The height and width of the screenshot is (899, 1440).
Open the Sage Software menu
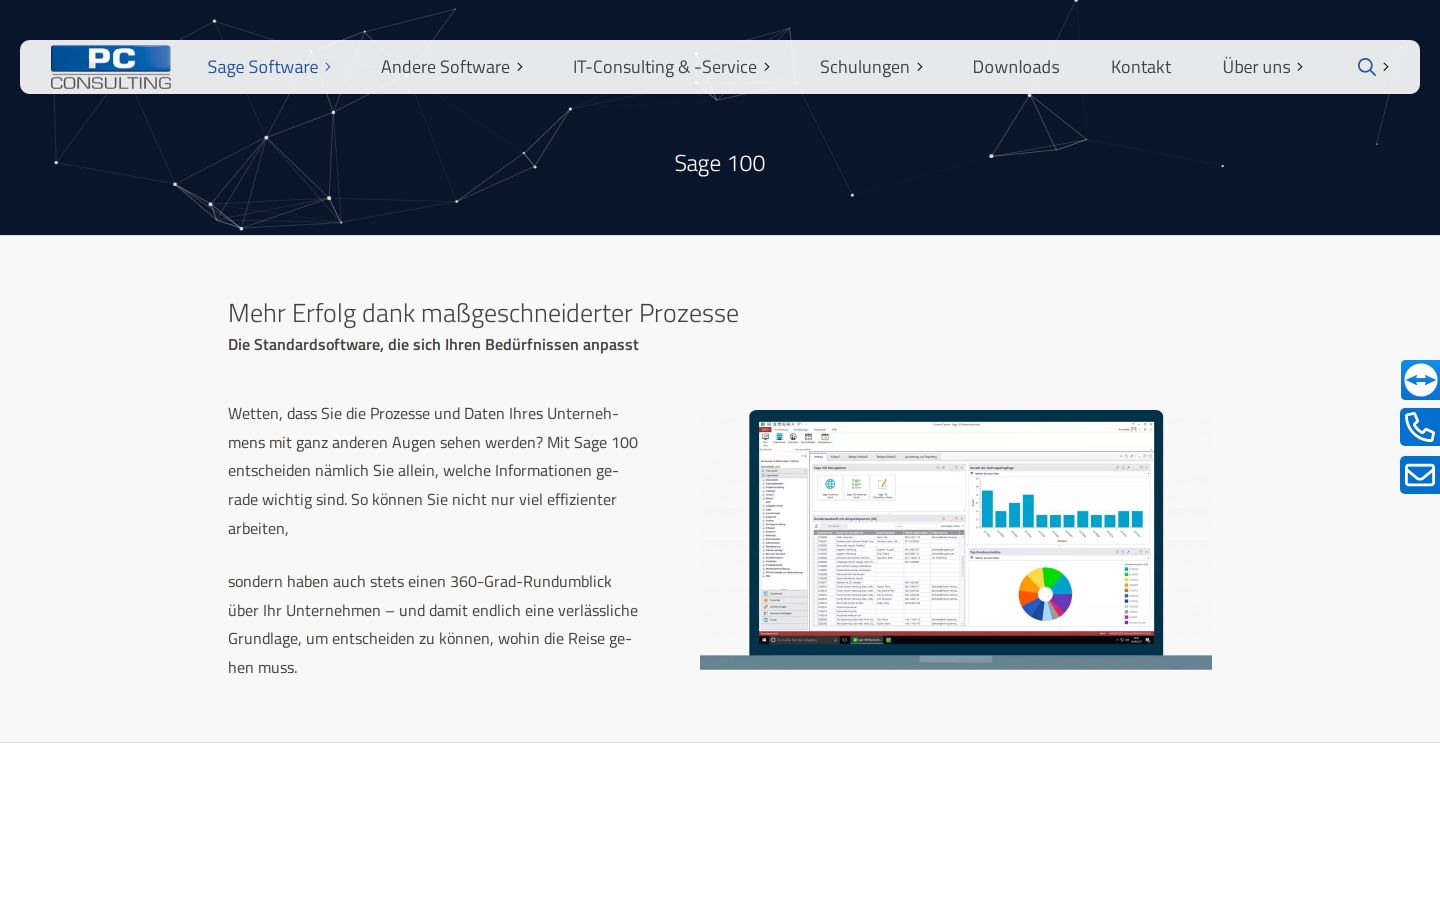pyautogui.click(x=263, y=67)
